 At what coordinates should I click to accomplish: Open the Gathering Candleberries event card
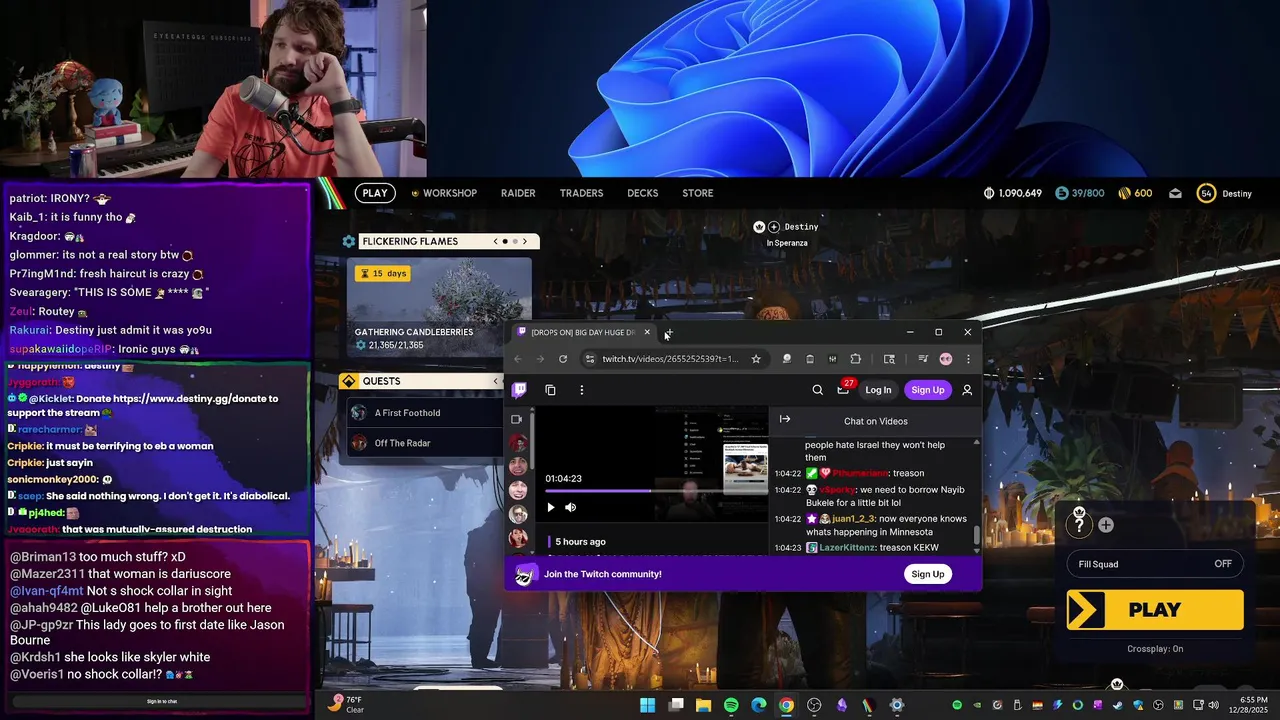(x=439, y=306)
